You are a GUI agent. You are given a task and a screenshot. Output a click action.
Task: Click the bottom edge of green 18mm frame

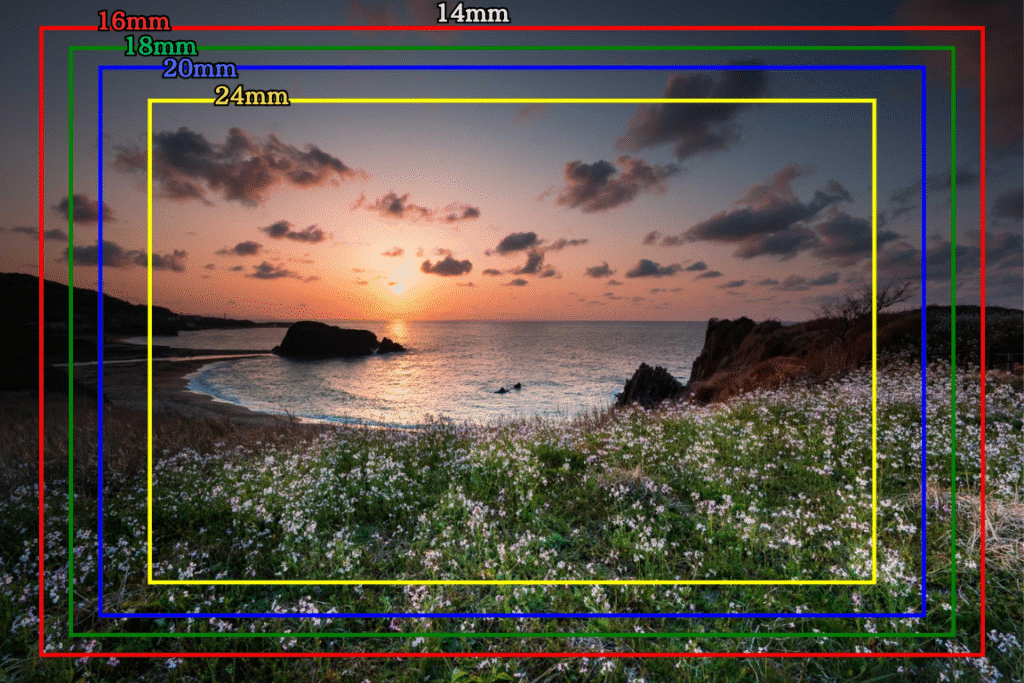pos(512,634)
